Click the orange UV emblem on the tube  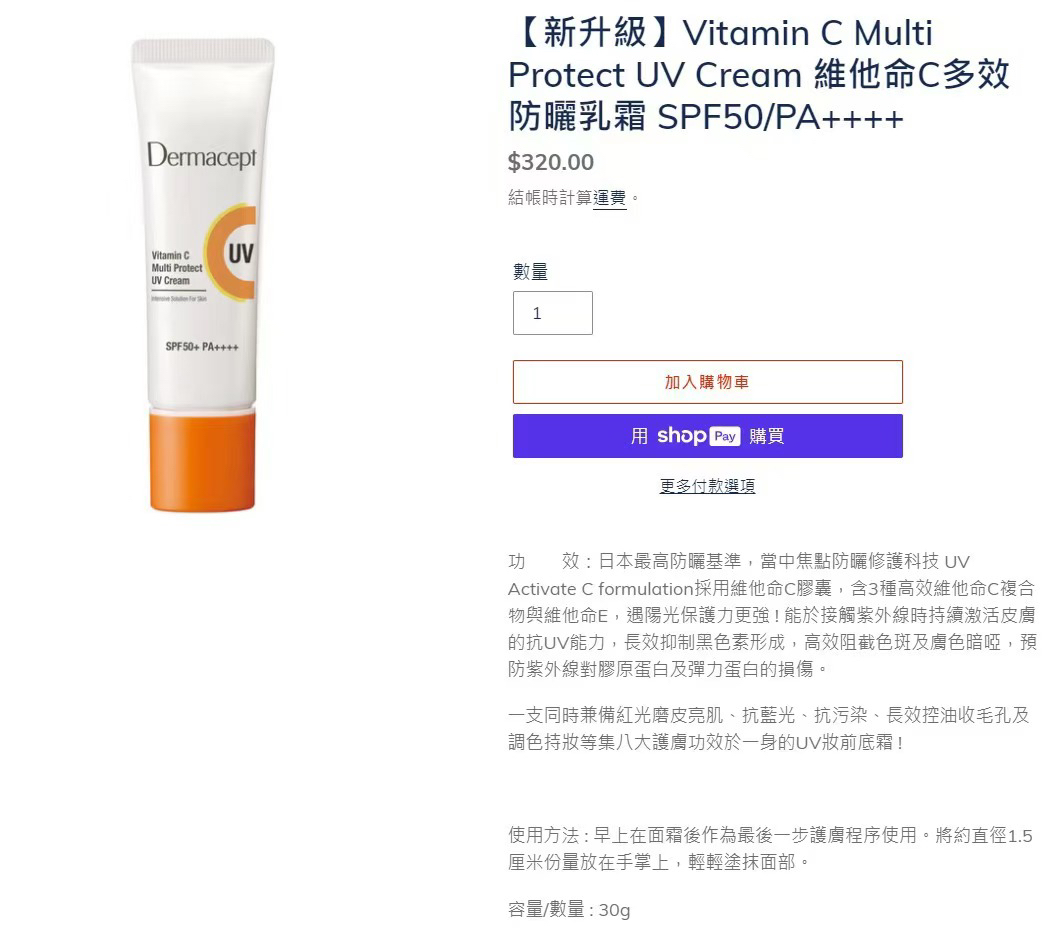coord(232,252)
